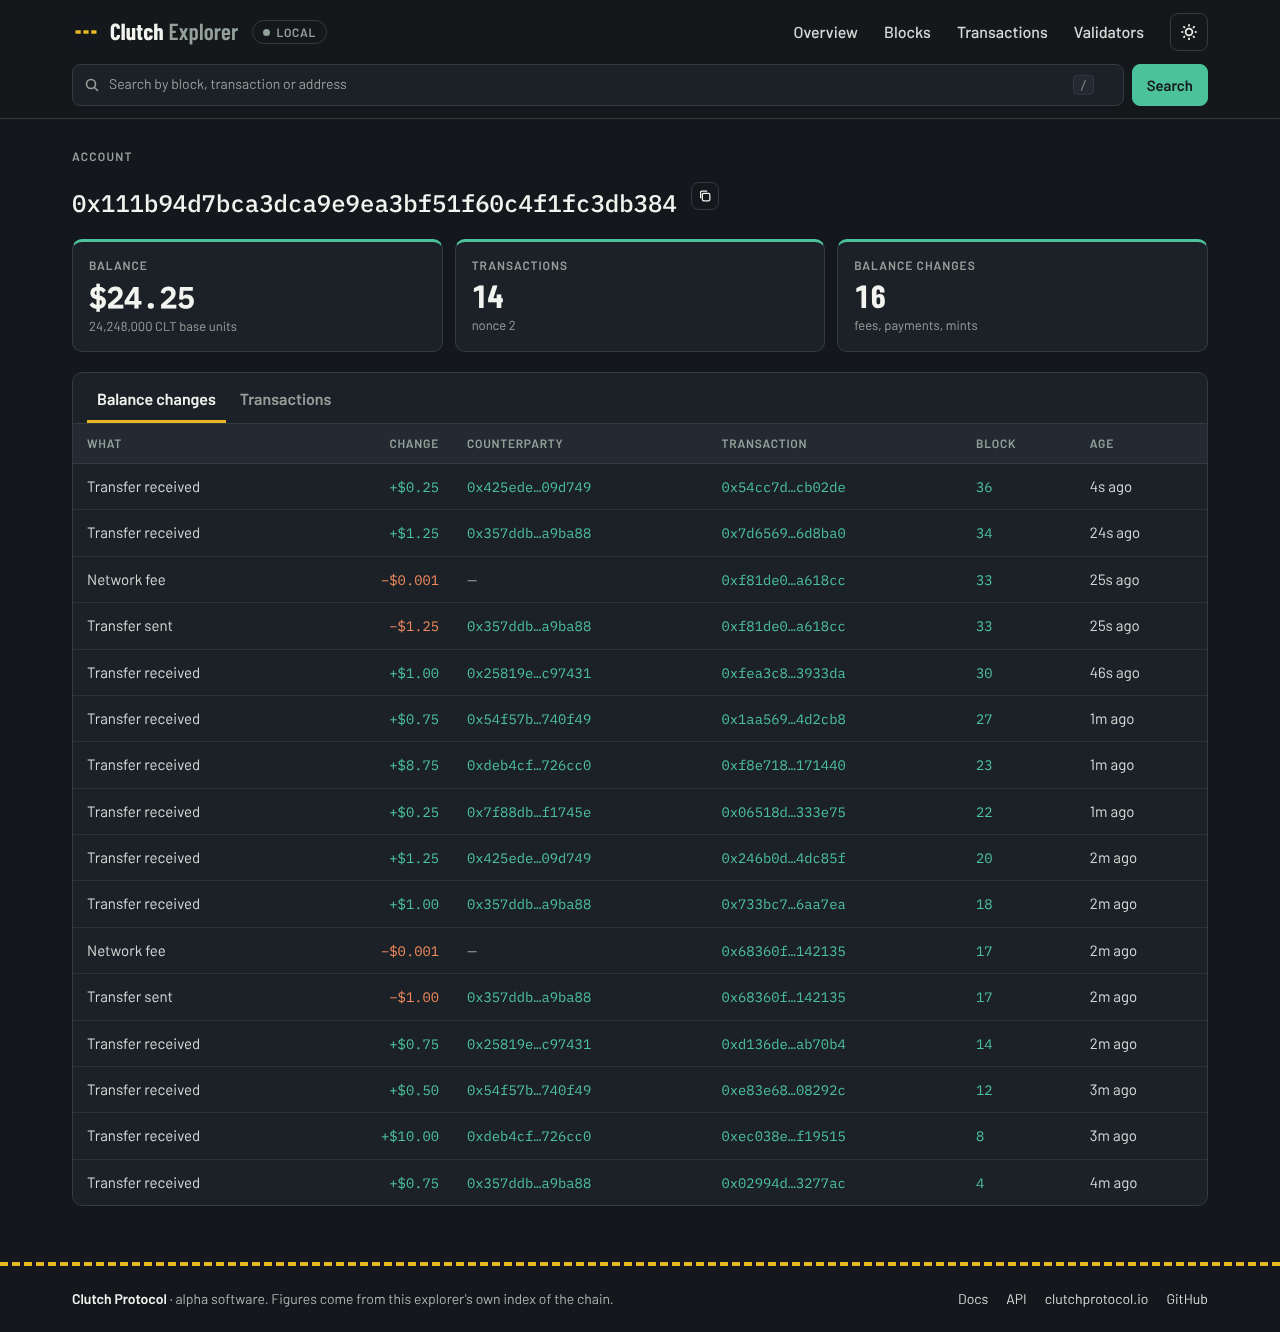Image resolution: width=1280 pixels, height=1332 pixels.
Task: Switch to the Transactions tab below cards
Action: pos(285,400)
